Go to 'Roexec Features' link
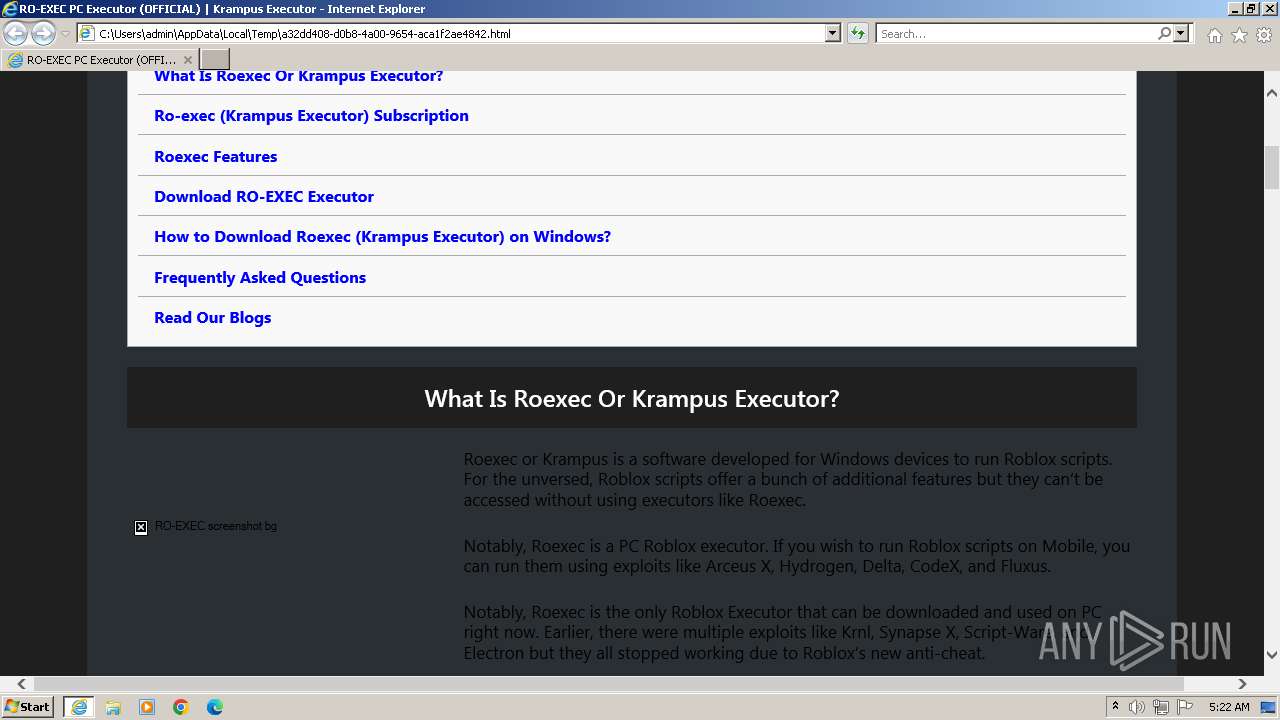The height and width of the screenshot is (720, 1280). [215, 156]
